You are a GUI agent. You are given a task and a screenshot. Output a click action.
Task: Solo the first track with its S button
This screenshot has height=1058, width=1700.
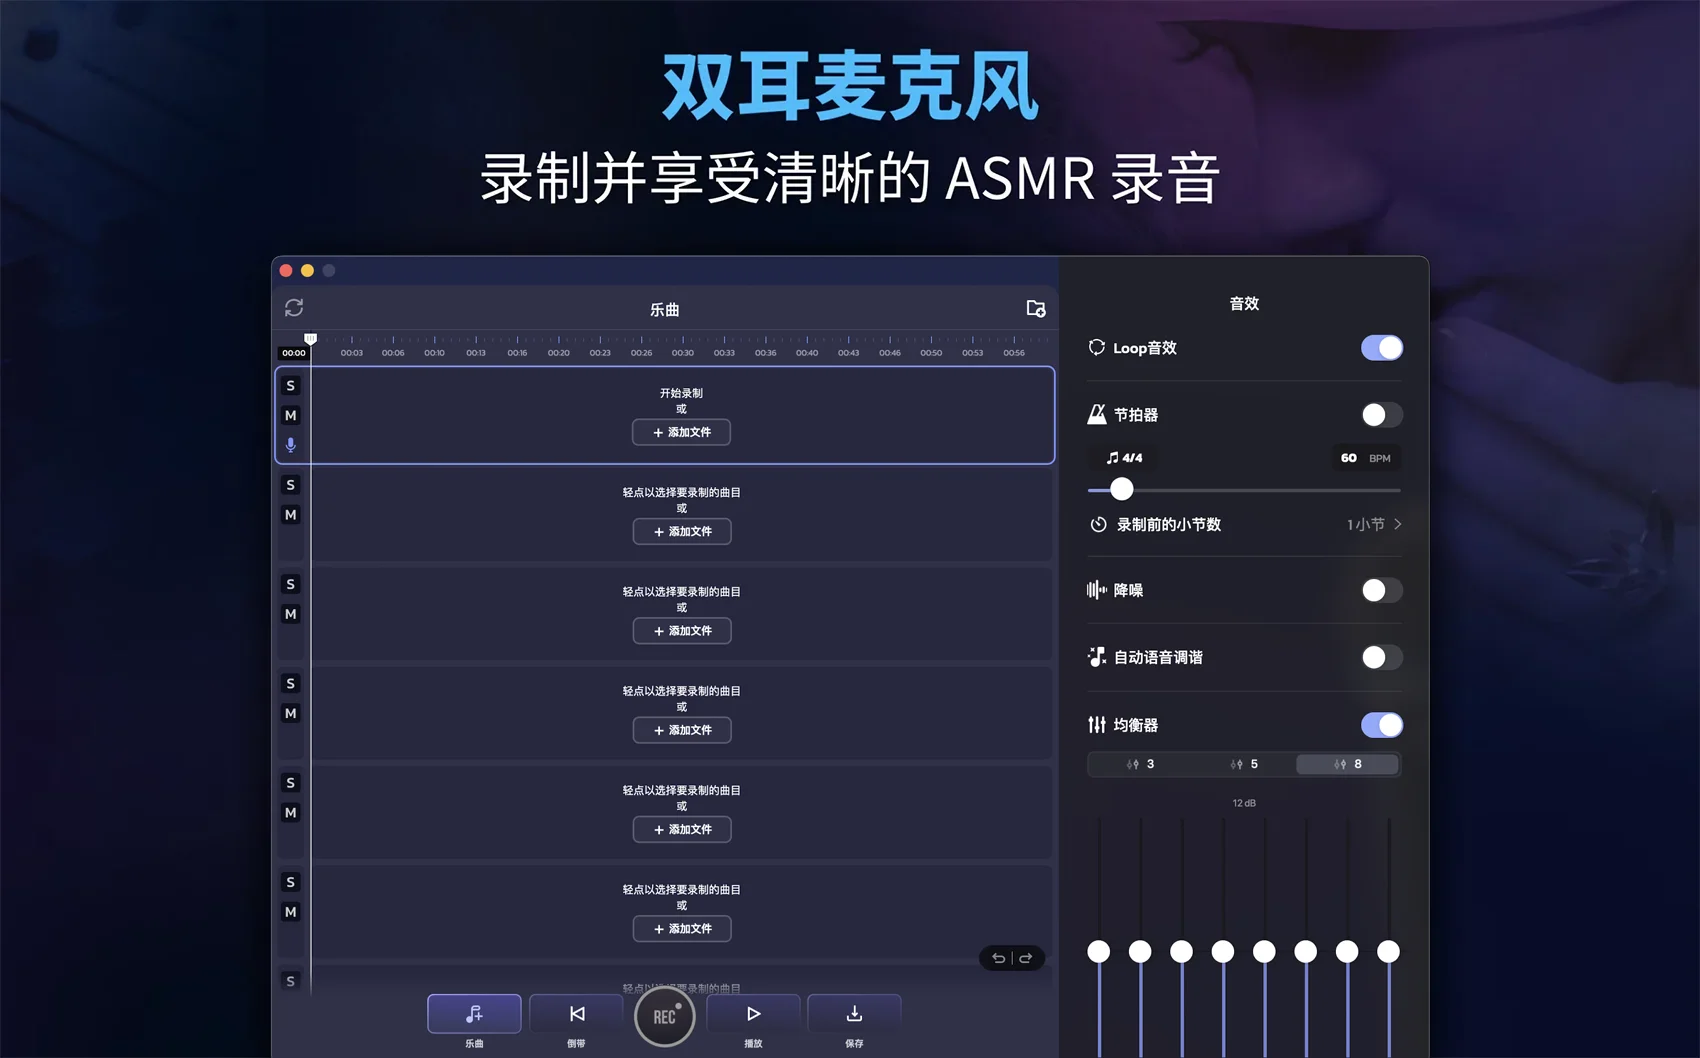click(x=291, y=386)
